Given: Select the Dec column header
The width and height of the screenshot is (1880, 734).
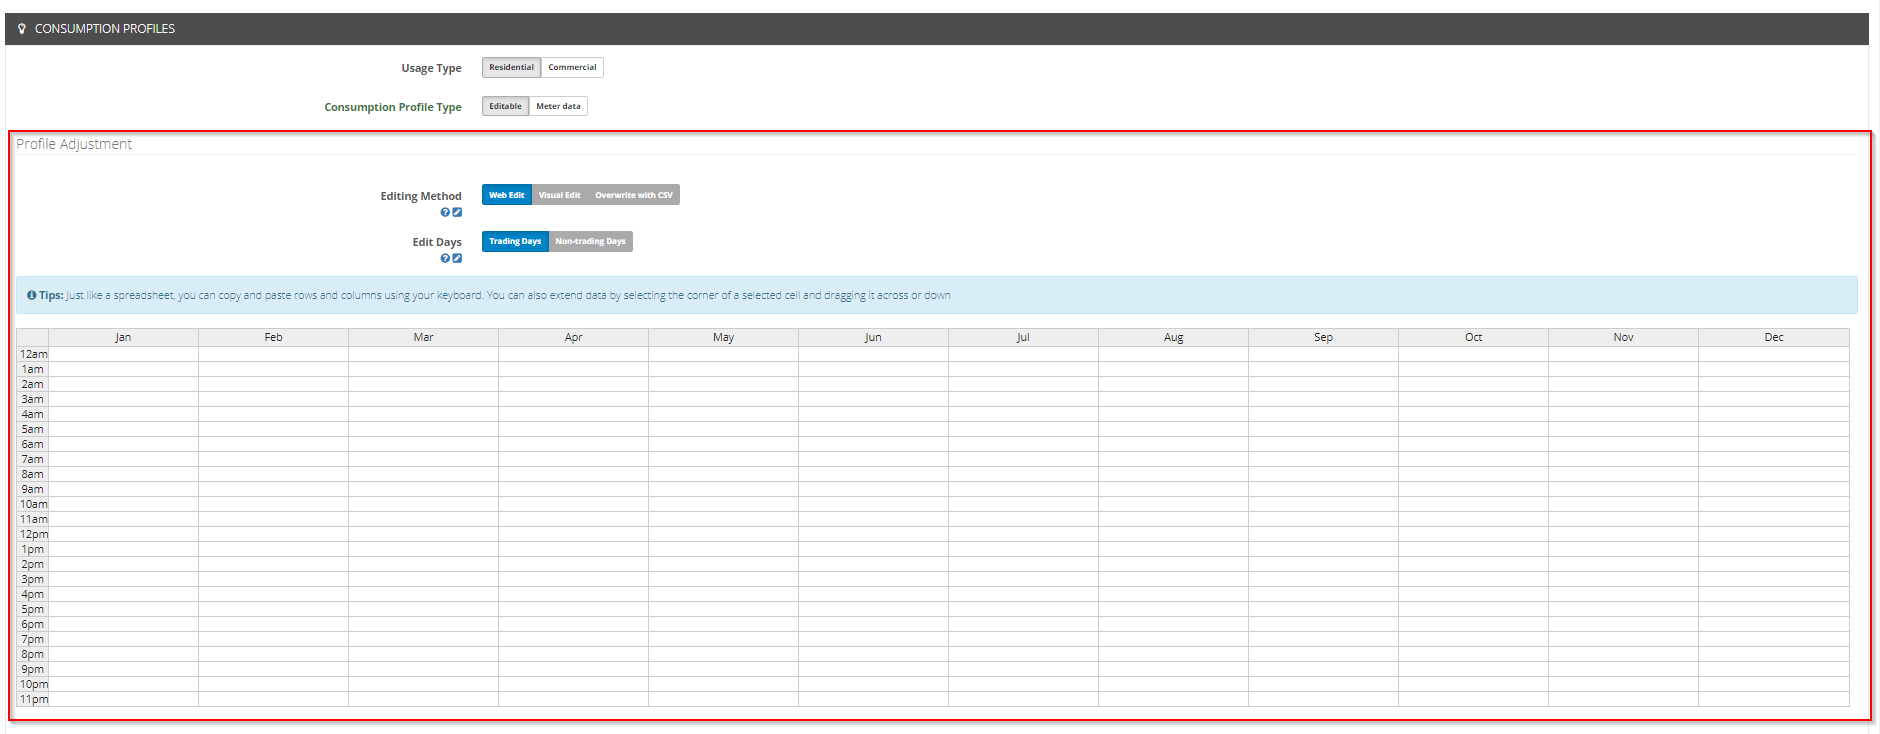Looking at the screenshot, I should [1773, 337].
